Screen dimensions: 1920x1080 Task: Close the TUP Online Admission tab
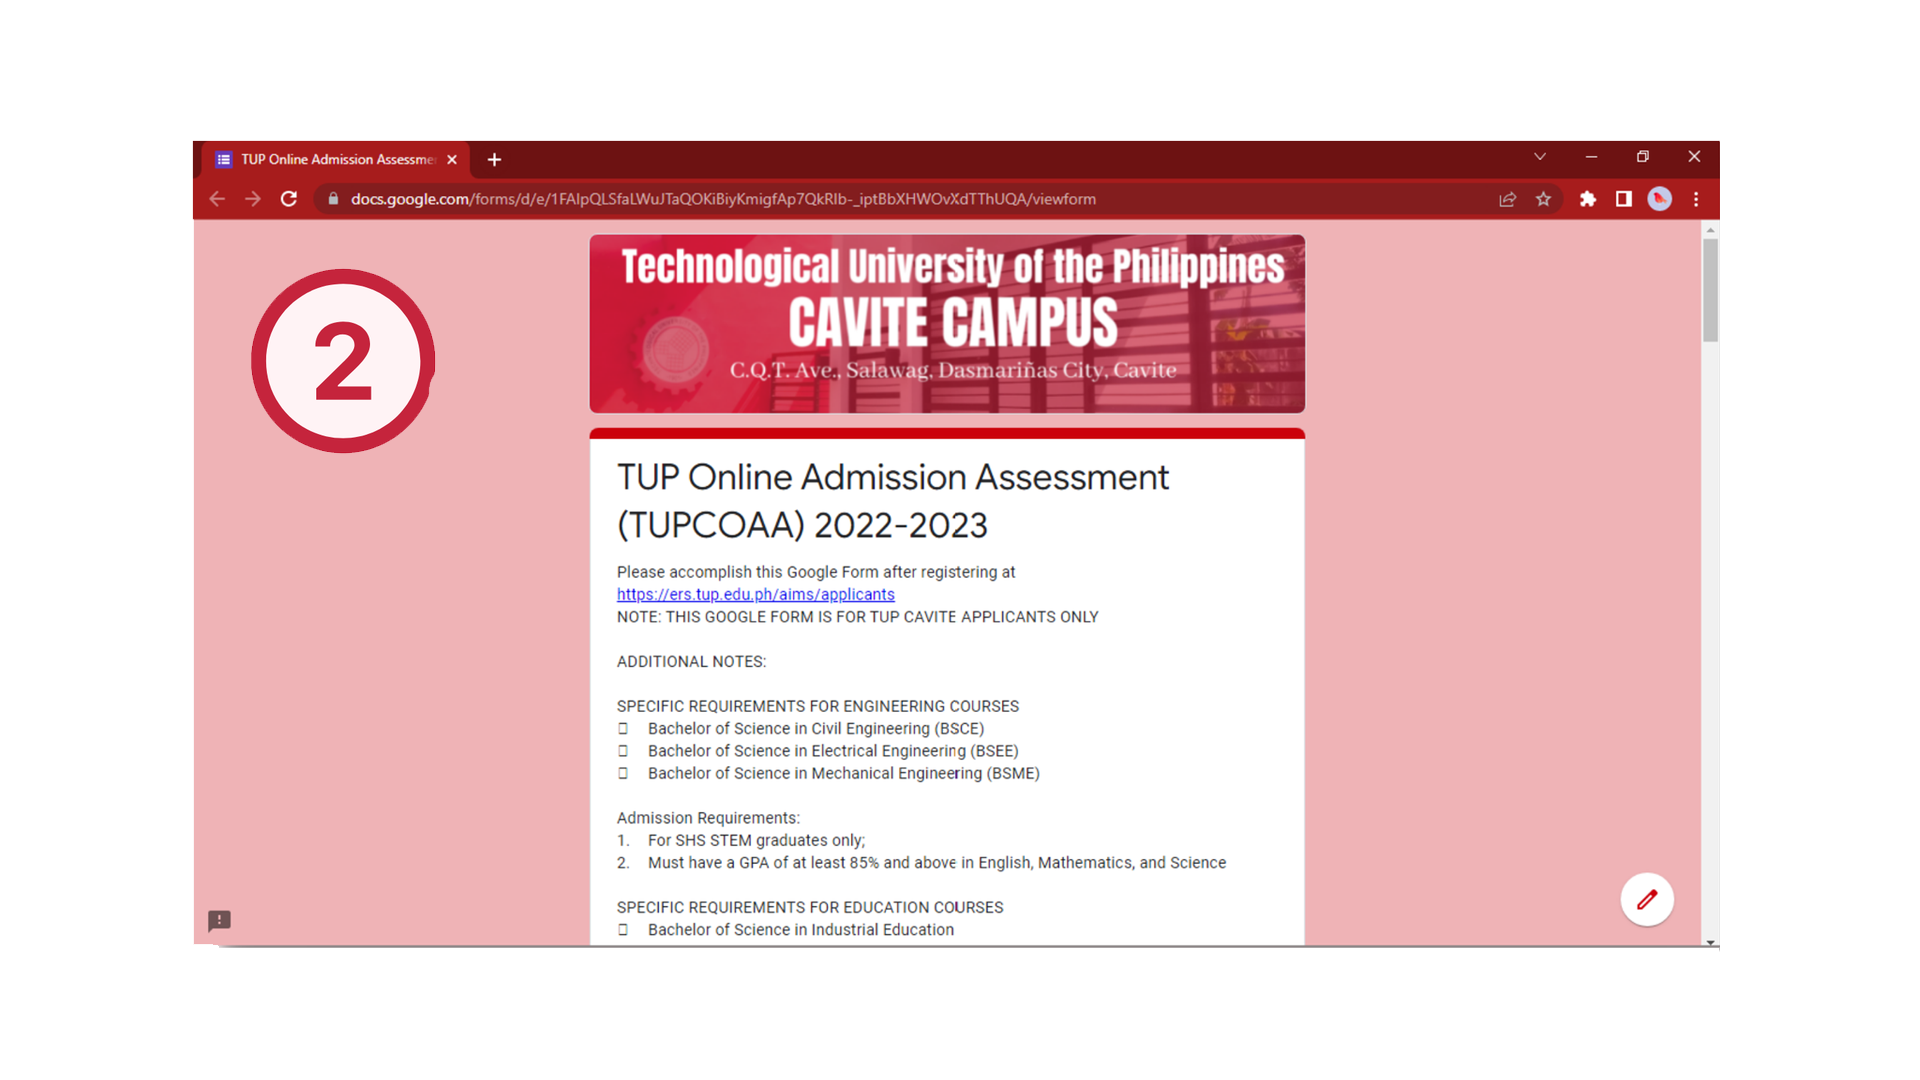[452, 159]
